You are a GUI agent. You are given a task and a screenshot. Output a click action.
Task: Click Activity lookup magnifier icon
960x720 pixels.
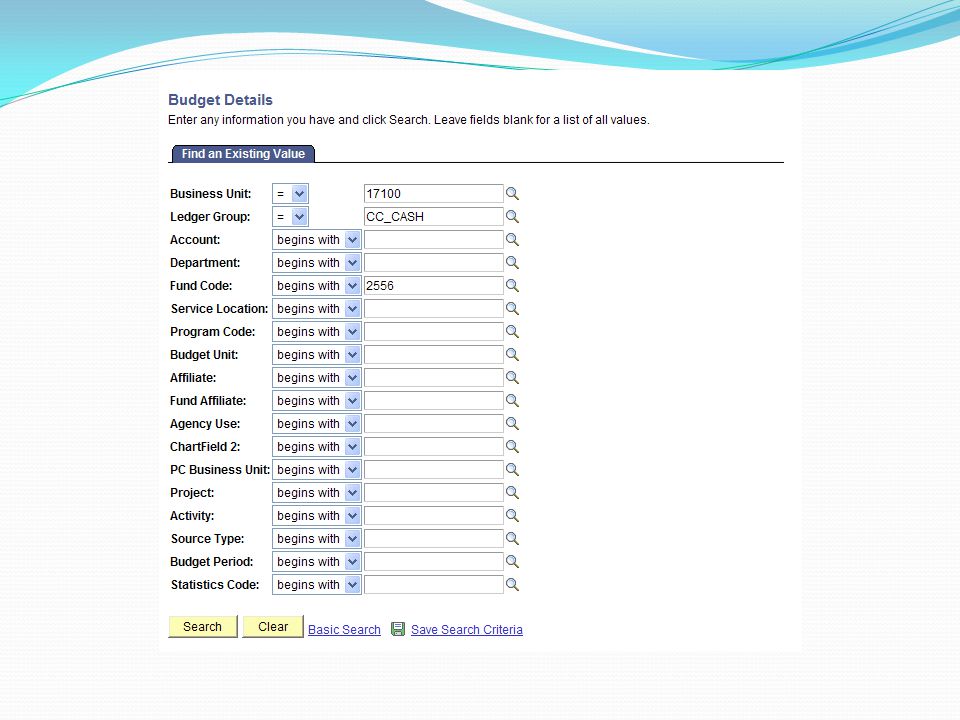pyautogui.click(x=512, y=516)
